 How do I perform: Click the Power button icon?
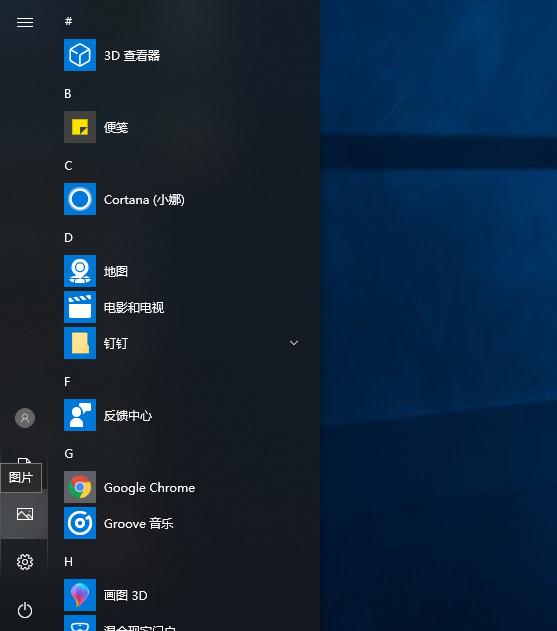[25, 610]
